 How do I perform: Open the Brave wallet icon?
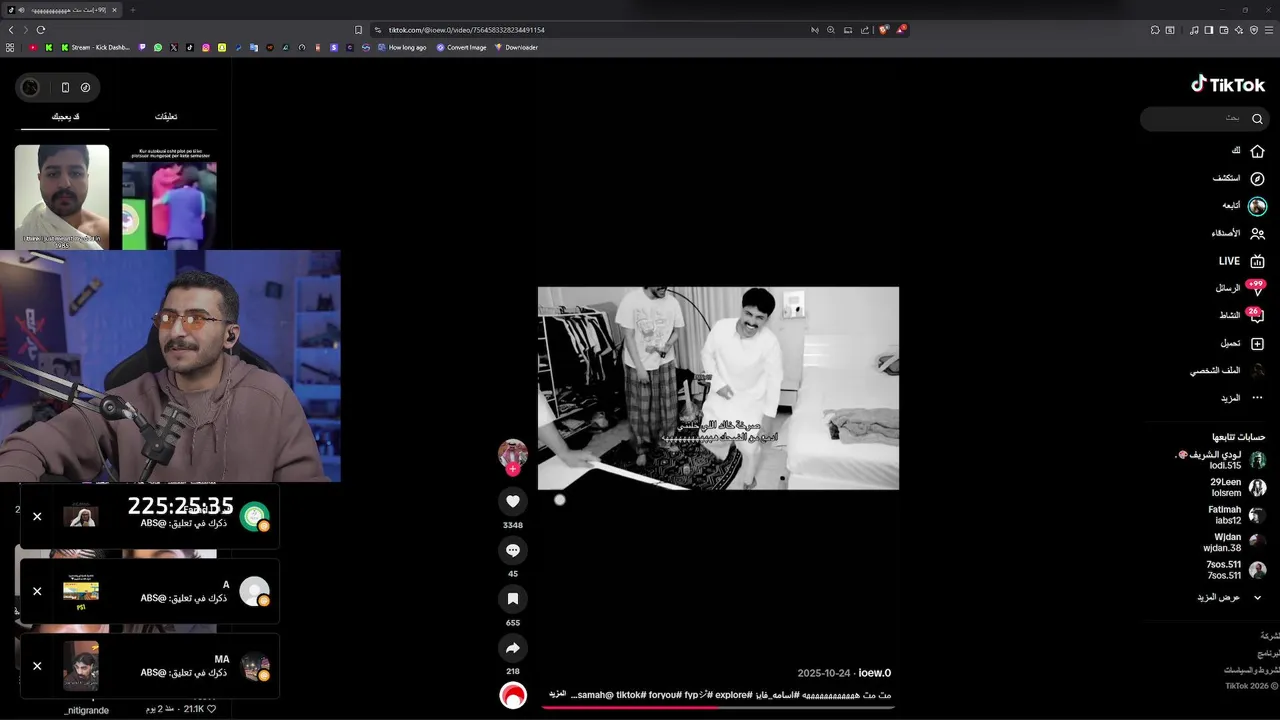pyautogui.click(x=1224, y=30)
